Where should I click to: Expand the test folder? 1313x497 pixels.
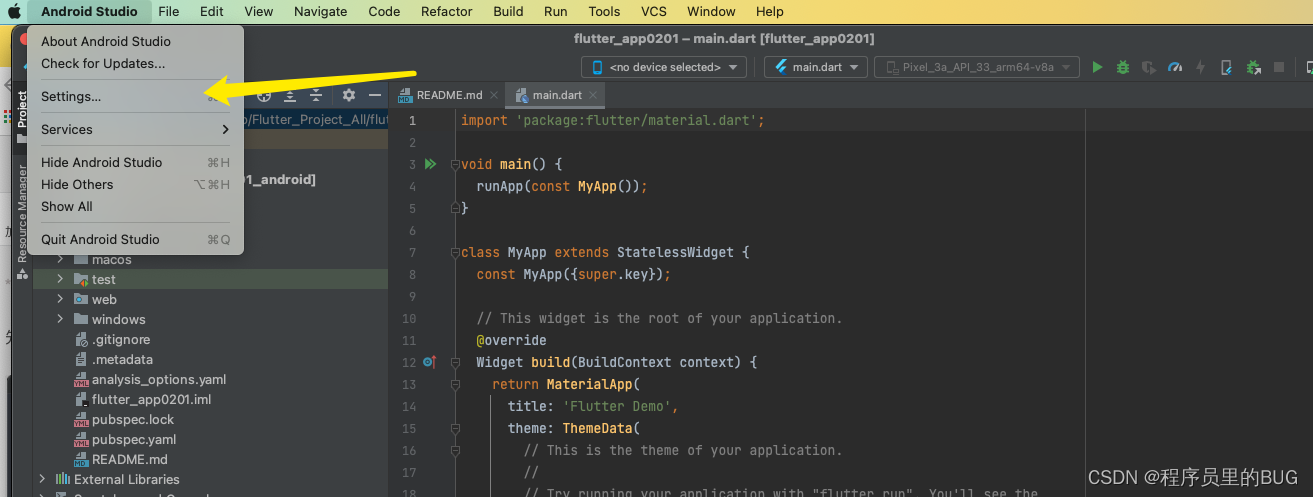[60, 279]
